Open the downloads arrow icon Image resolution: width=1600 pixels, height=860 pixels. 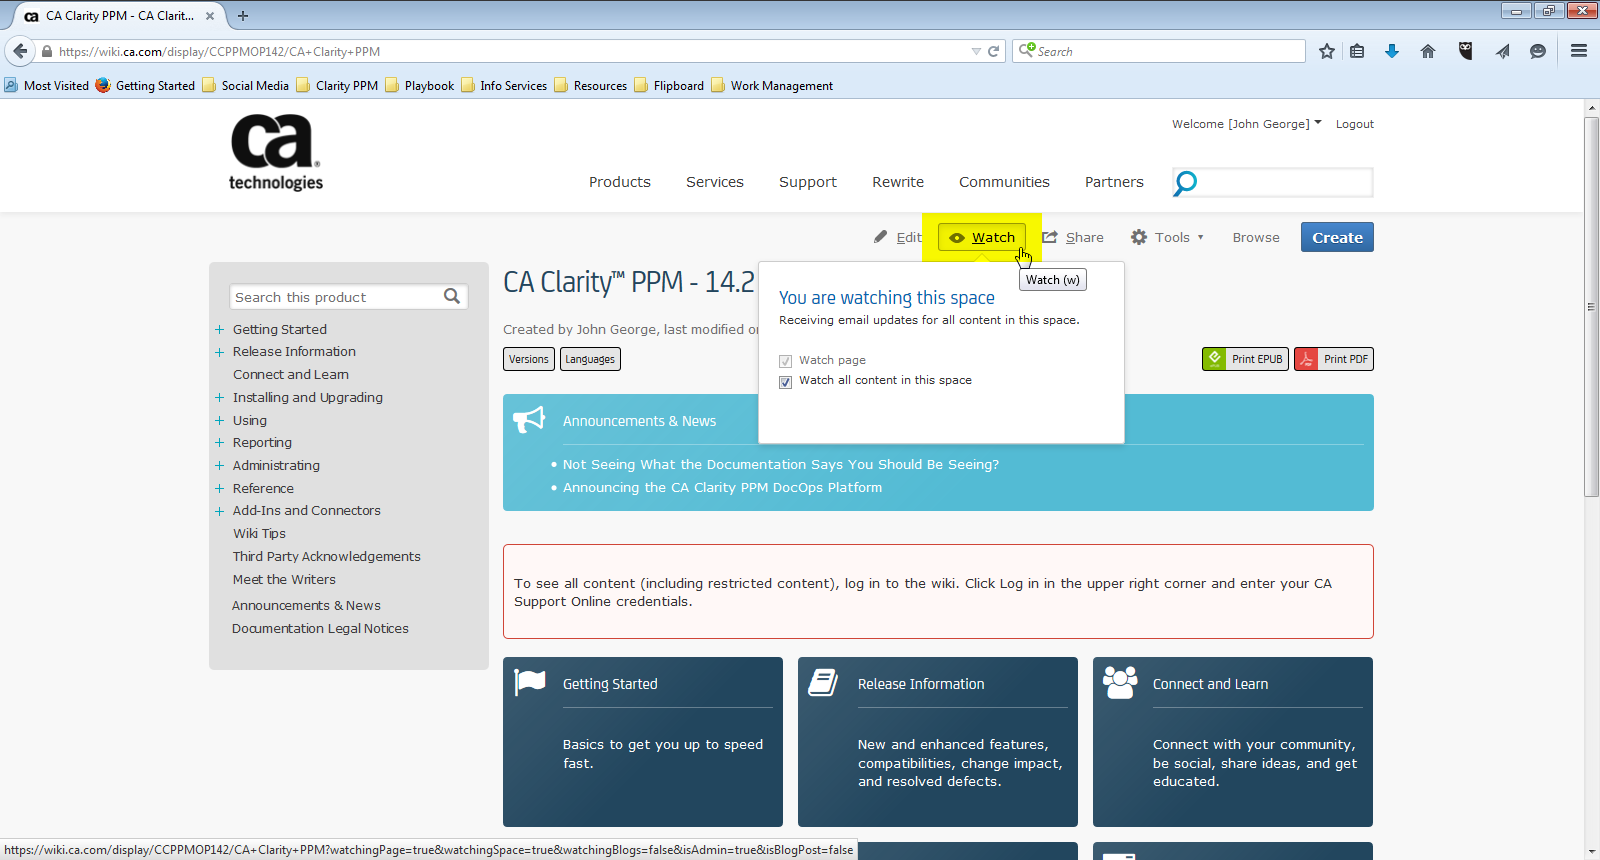[1392, 51]
